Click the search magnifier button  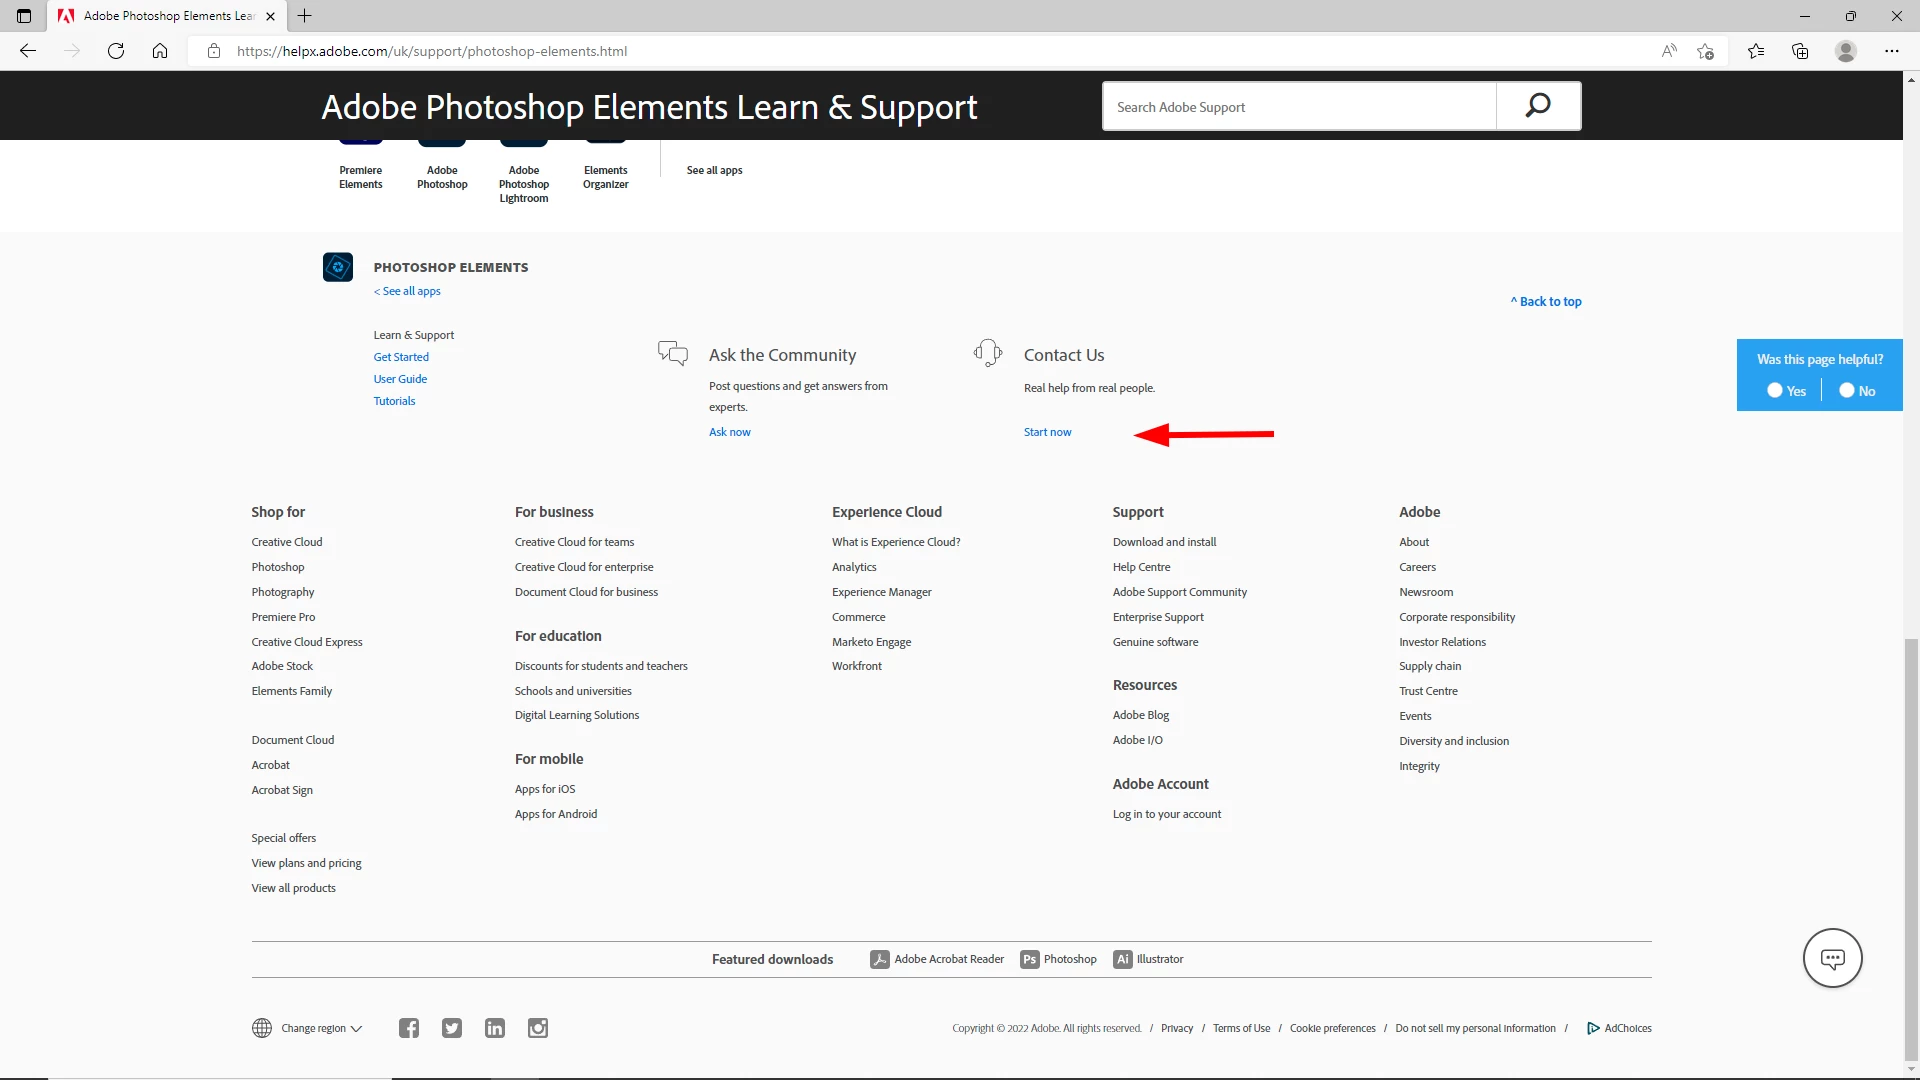point(1538,106)
